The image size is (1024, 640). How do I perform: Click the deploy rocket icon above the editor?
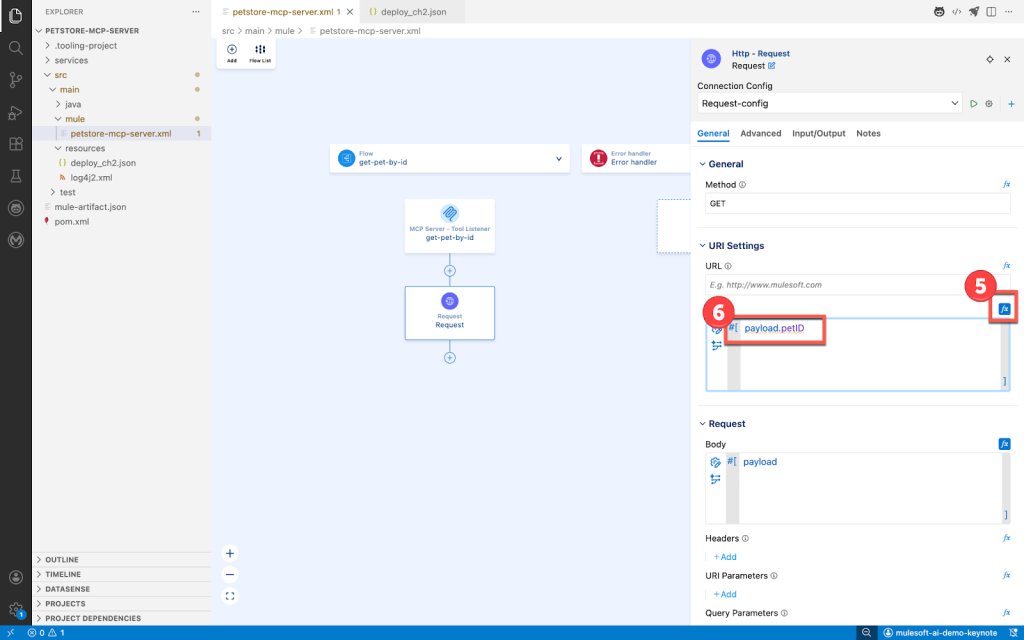(974, 11)
